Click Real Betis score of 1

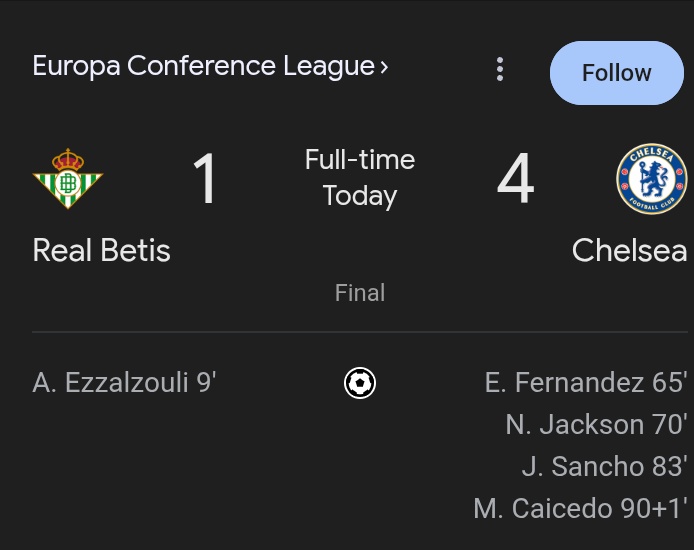(204, 178)
